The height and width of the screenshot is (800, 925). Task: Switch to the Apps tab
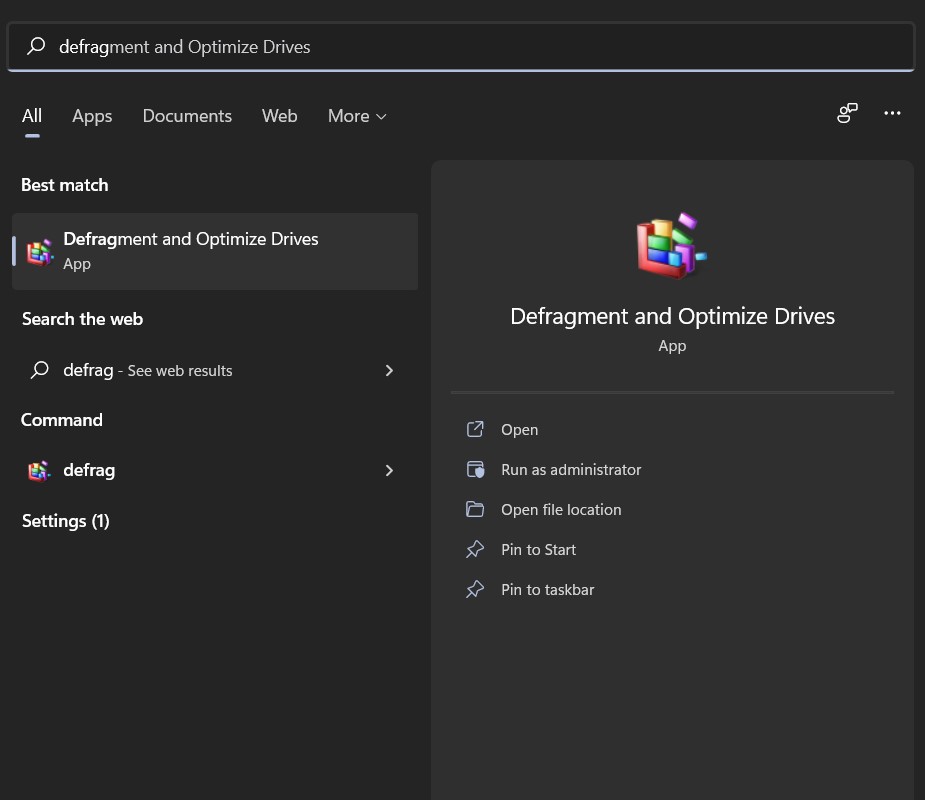pos(92,116)
